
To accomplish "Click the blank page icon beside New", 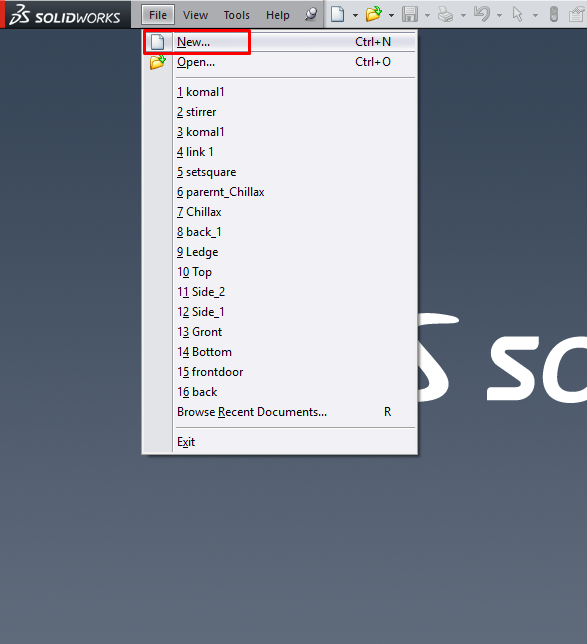I will (x=157, y=42).
